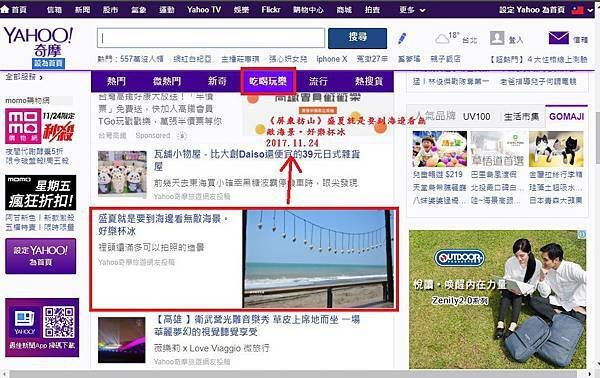Screen dimensions: 600x378
Task: Open the region dropdown arrow beside flag
Action: click(590, 10)
